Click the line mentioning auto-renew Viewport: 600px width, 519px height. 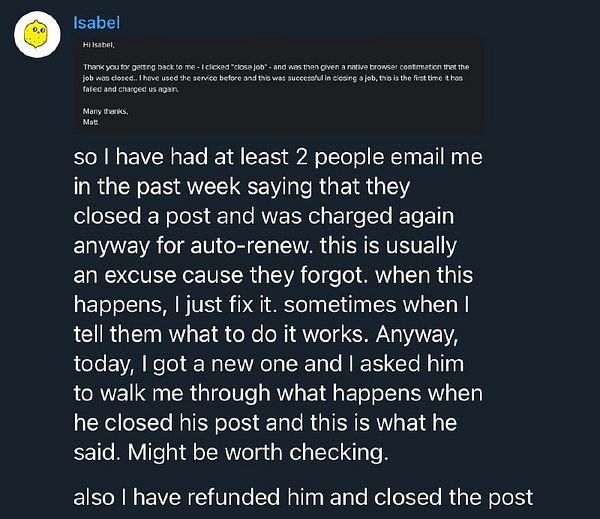click(x=265, y=246)
